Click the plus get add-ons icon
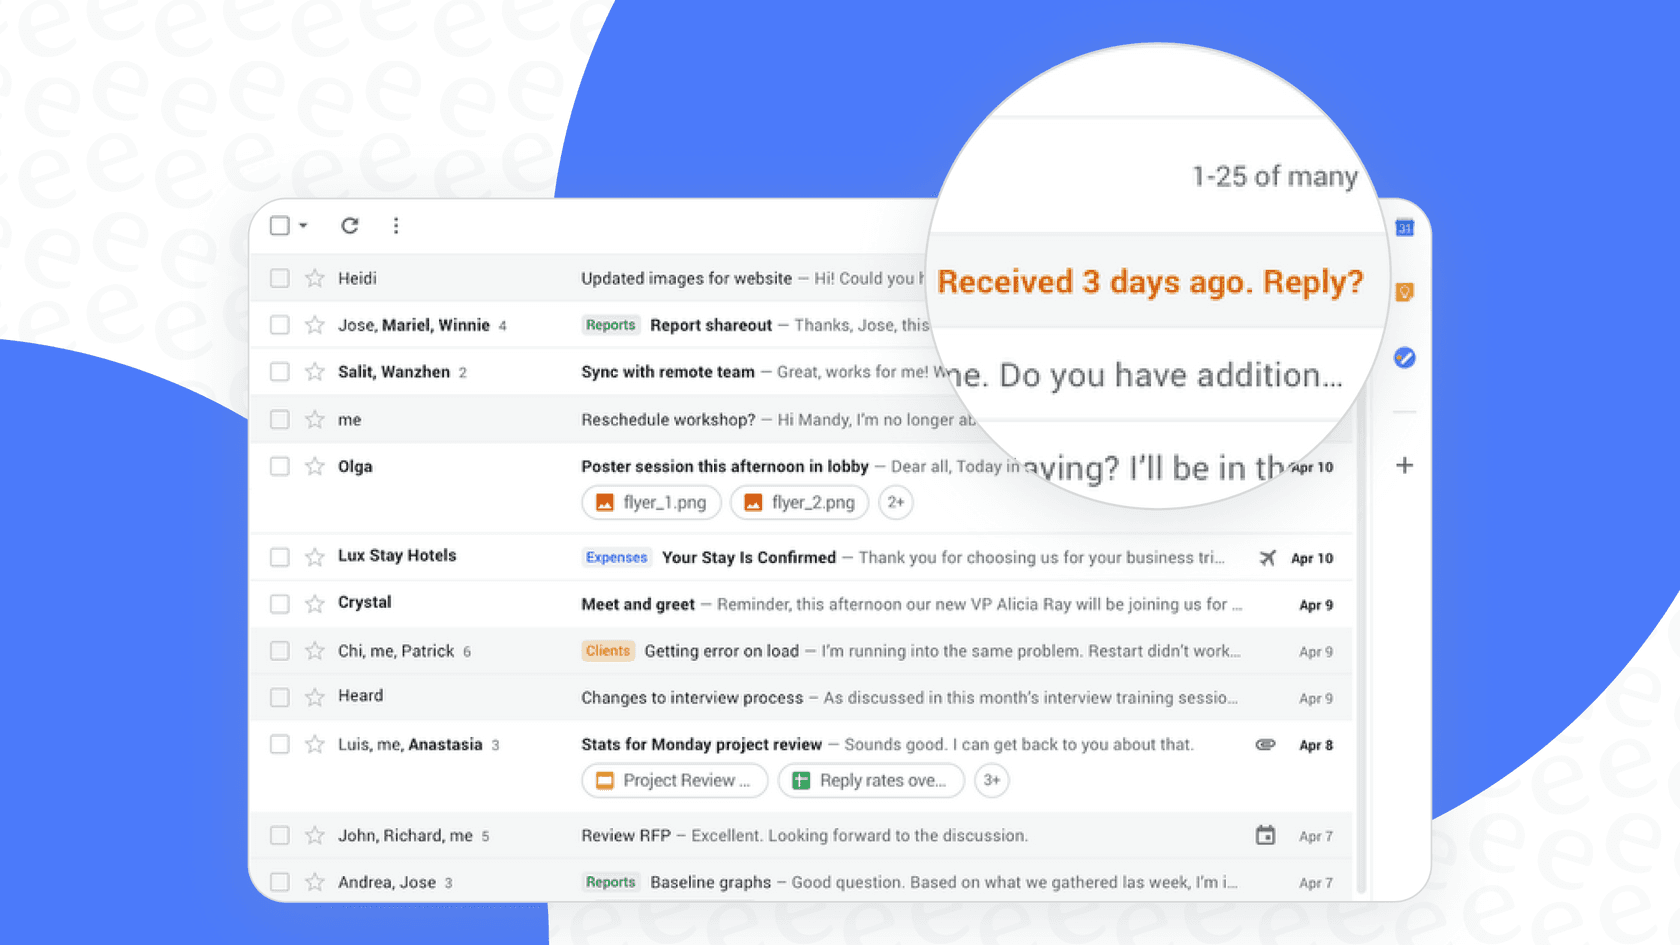Screen dimensions: 1680x945 pyautogui.click(x=1405, y=465)
